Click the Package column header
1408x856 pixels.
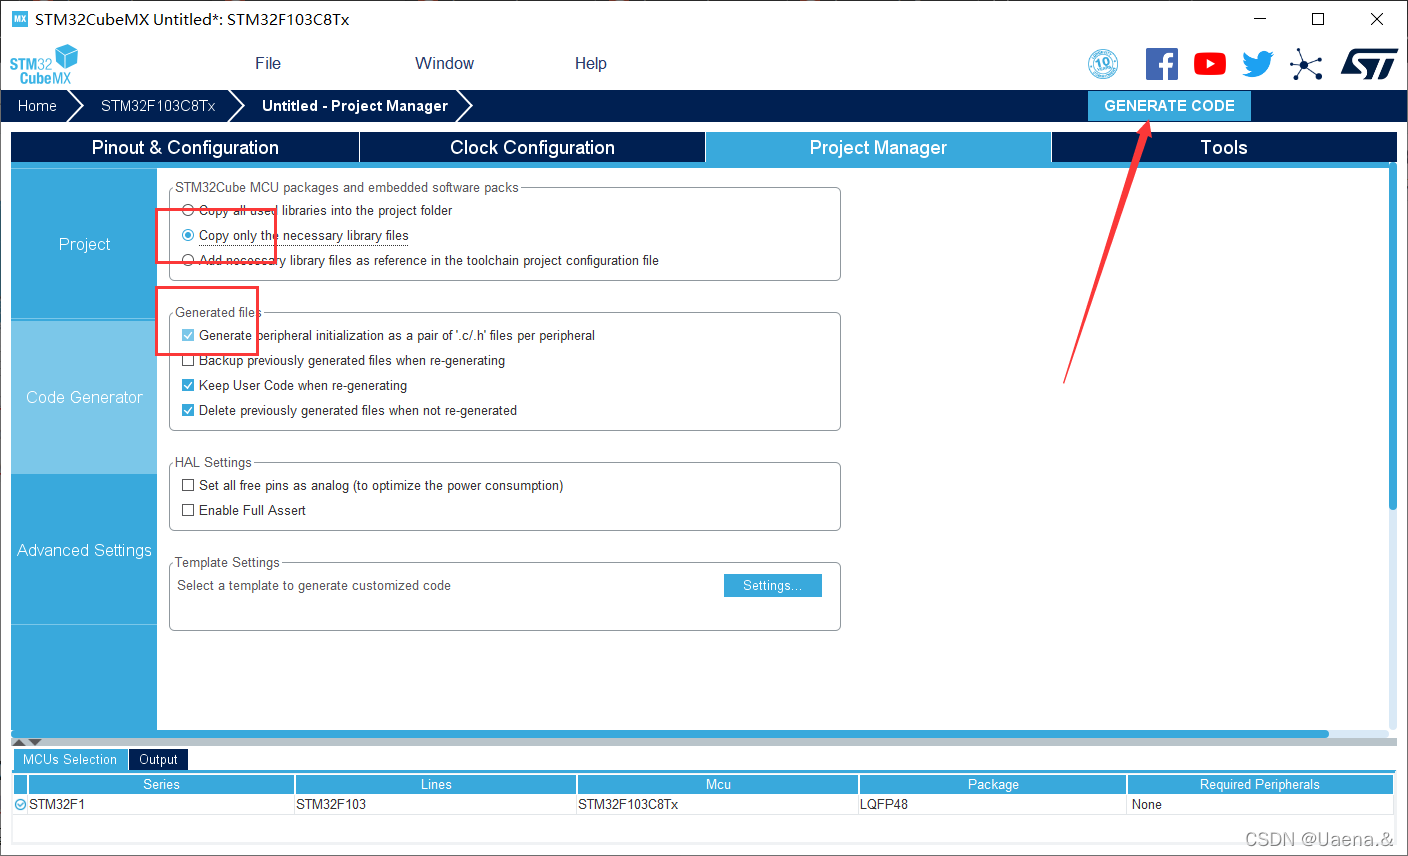pos(993,785)
